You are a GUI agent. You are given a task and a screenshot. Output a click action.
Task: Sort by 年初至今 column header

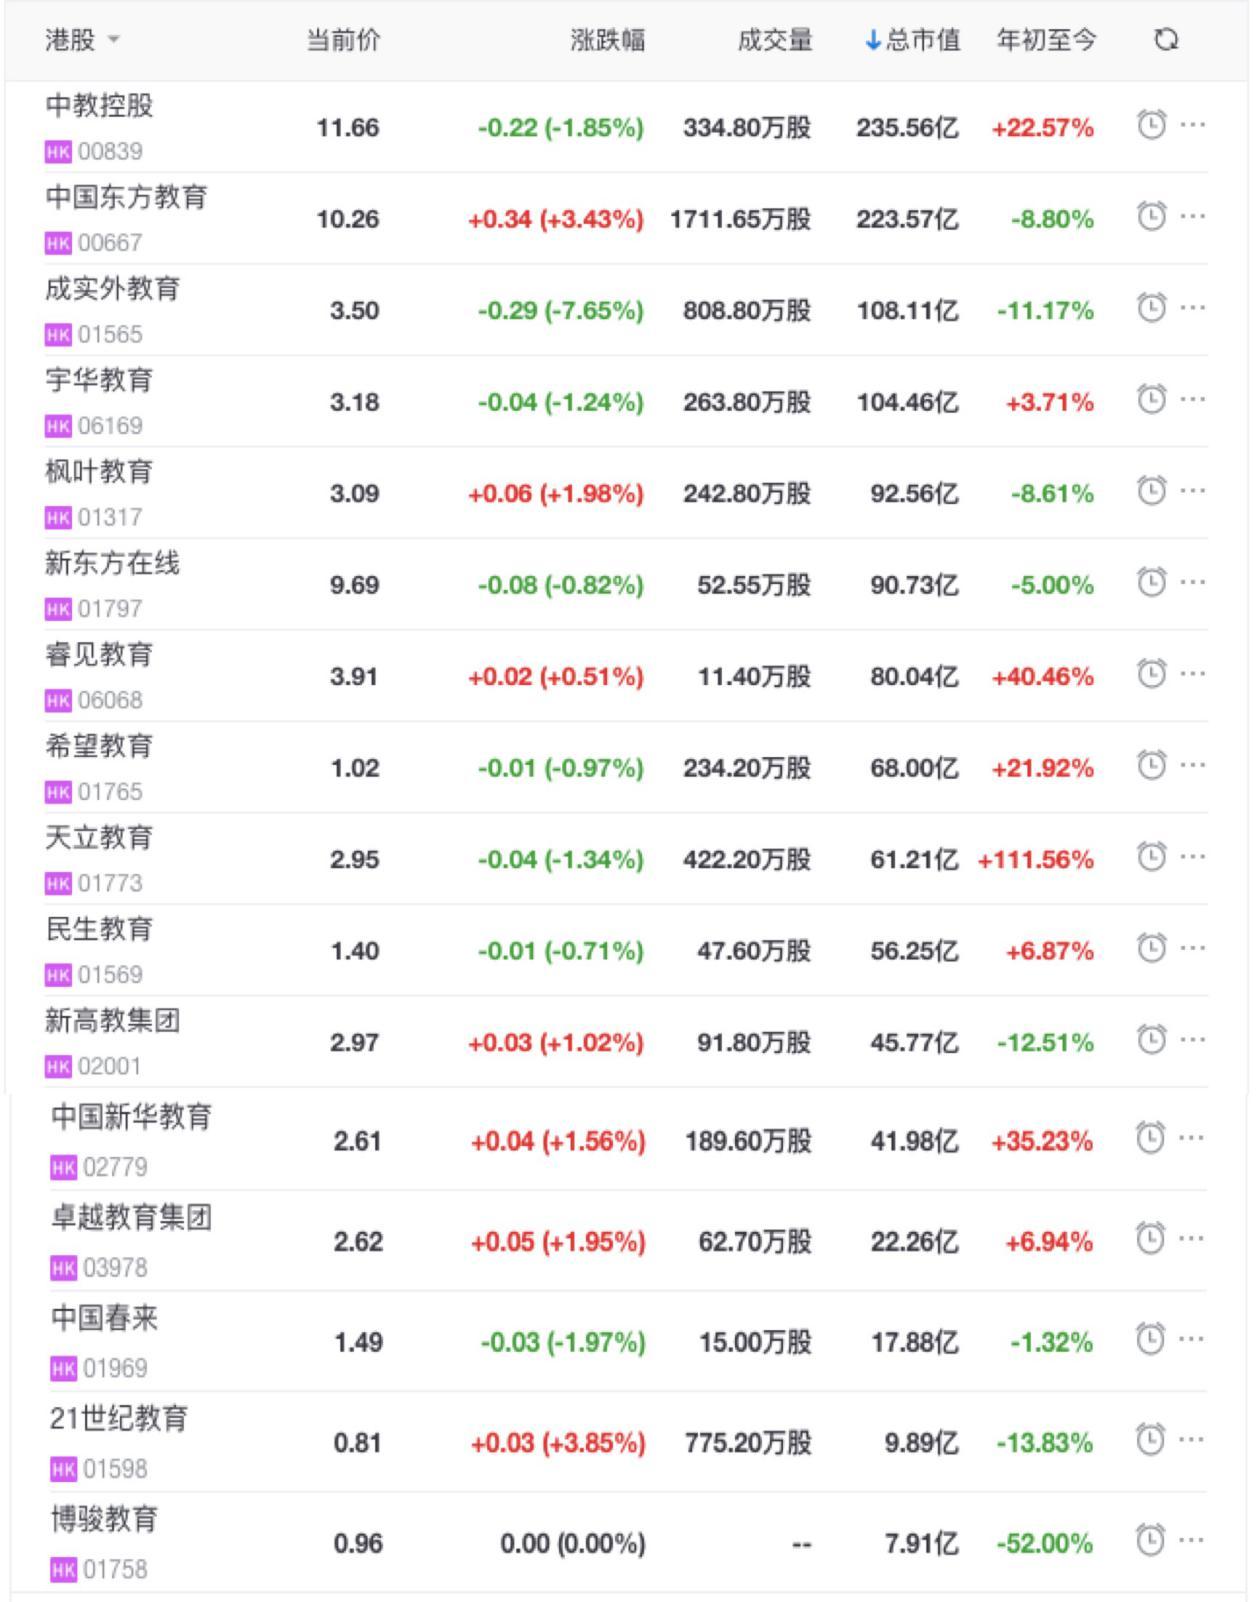pos(1046,40)
